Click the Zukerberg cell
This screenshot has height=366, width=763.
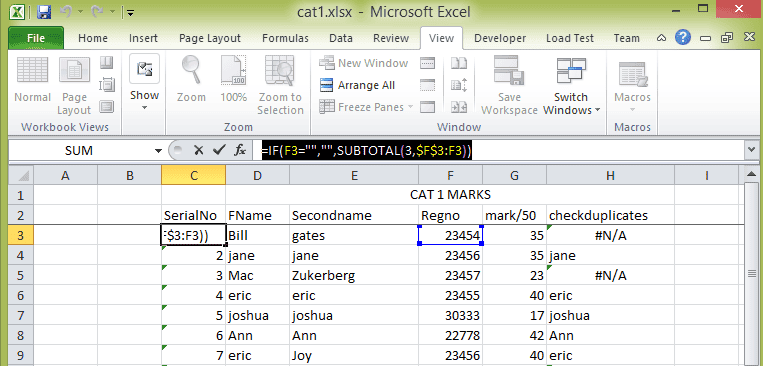tap(354, 275)
